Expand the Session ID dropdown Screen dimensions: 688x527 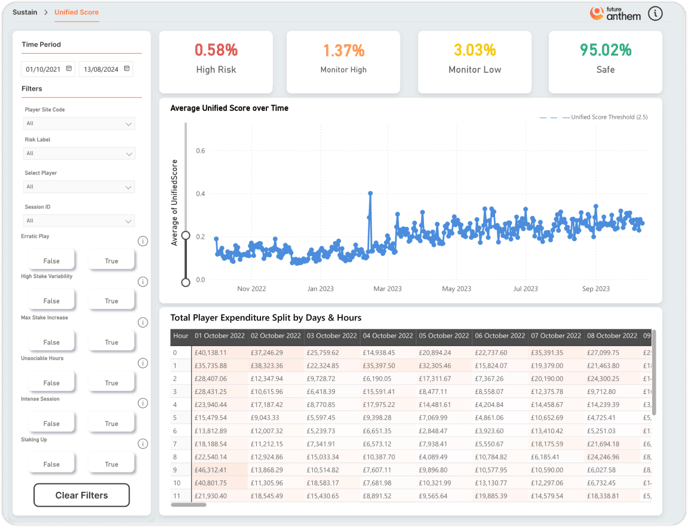coord(79,220)
